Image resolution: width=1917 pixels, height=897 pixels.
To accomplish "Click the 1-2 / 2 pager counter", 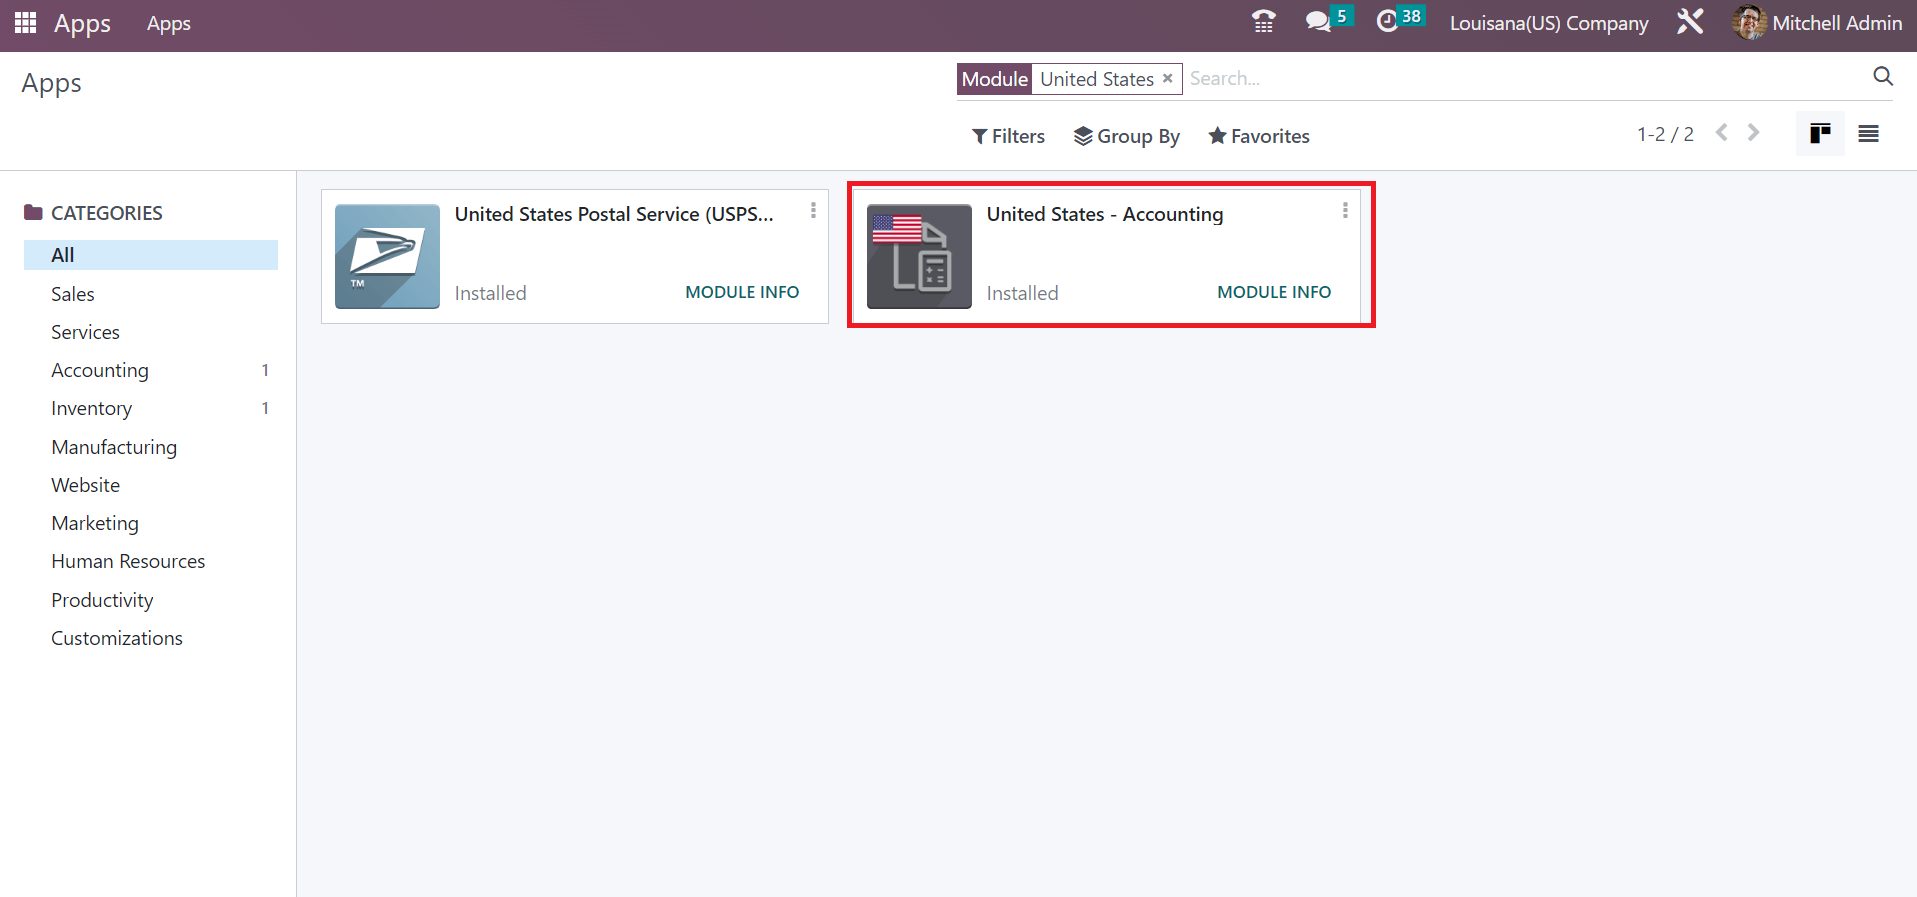I will [1665, 134].
